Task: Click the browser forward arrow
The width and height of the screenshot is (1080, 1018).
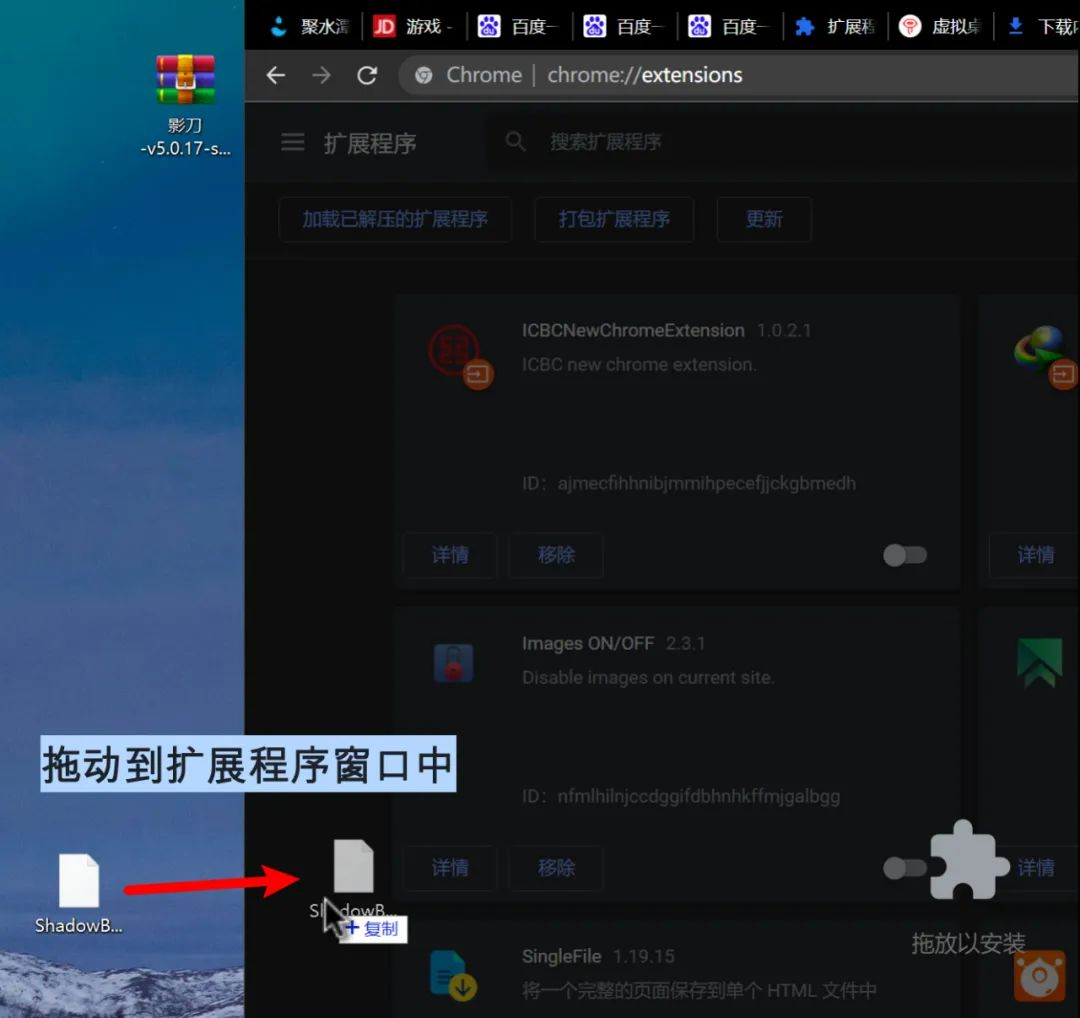Action: tap(321, 75)
